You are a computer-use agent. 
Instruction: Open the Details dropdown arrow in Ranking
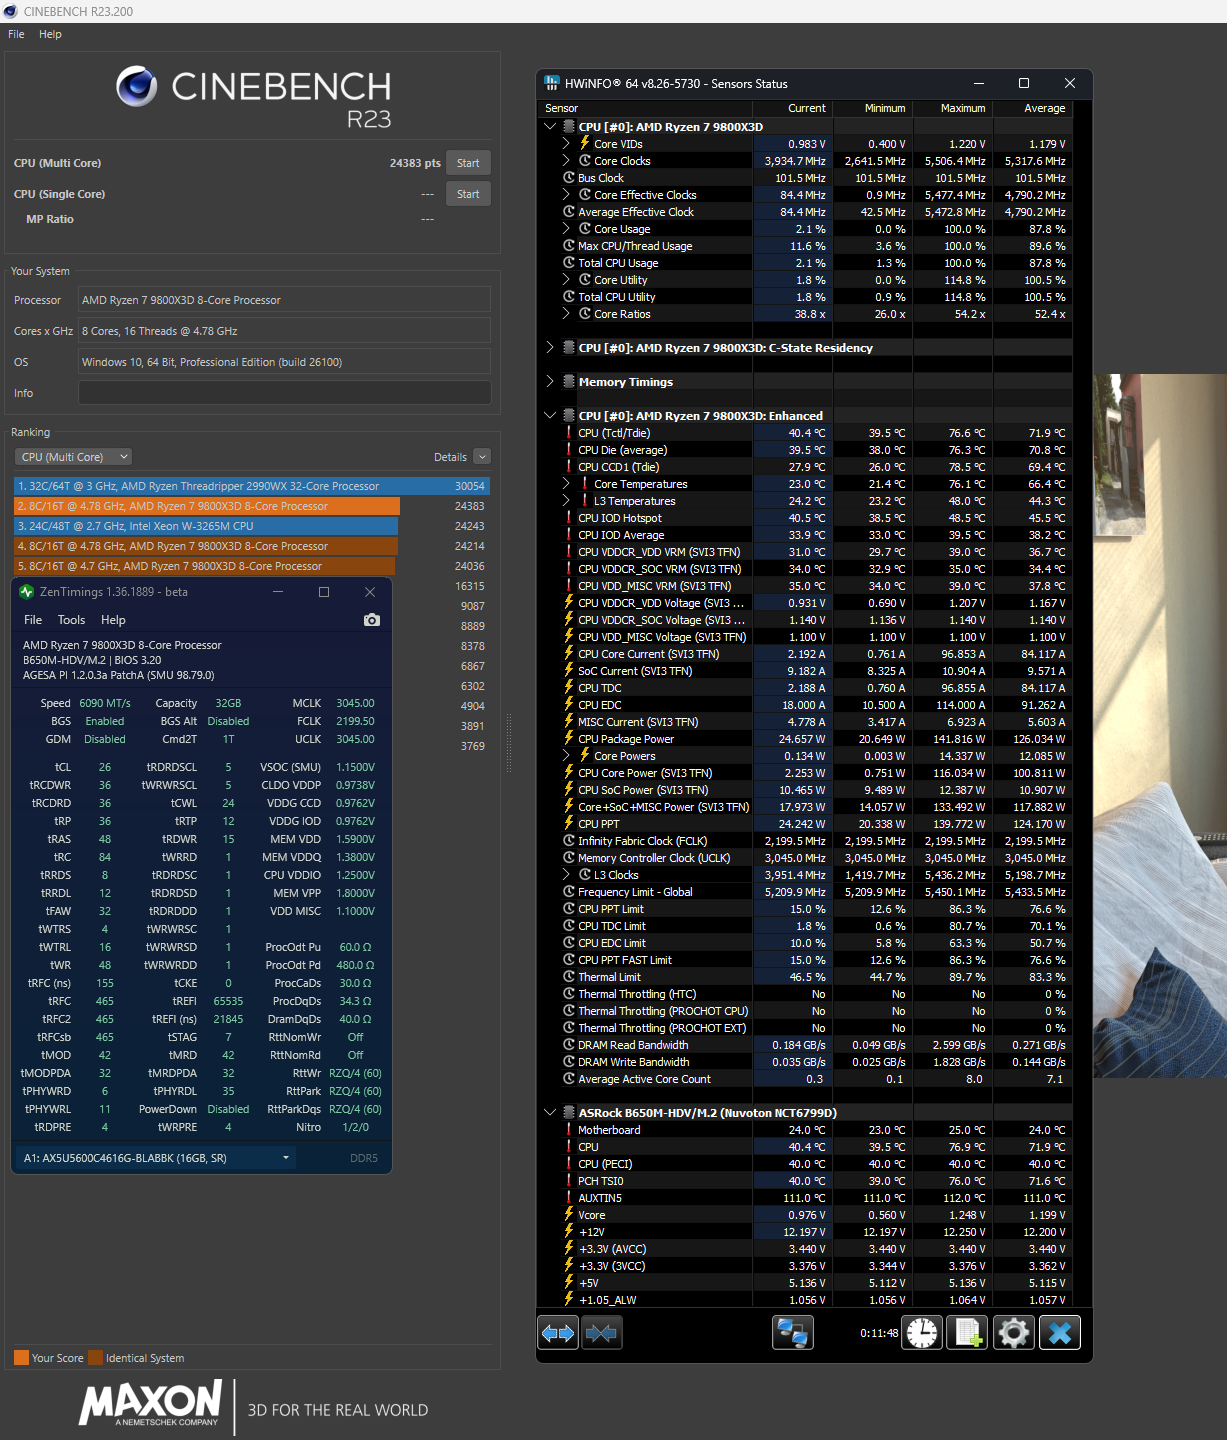coord(482,457)
